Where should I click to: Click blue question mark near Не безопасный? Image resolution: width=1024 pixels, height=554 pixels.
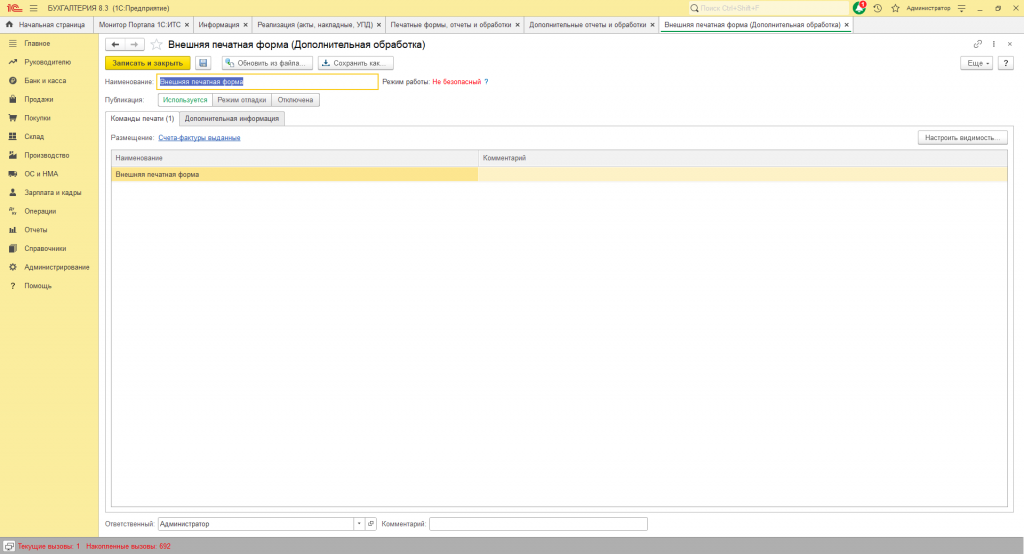pos(486,82)
